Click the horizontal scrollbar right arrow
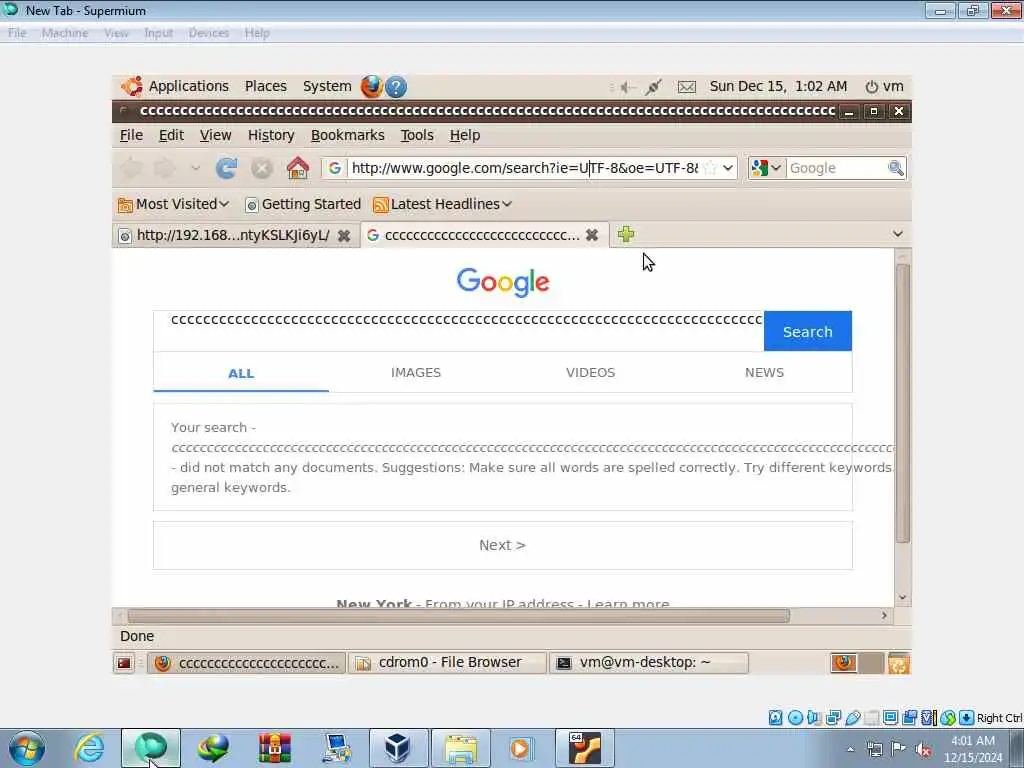Image resolution: width=1024 pixels, height=768 pixels. click(x=884, y=616)
